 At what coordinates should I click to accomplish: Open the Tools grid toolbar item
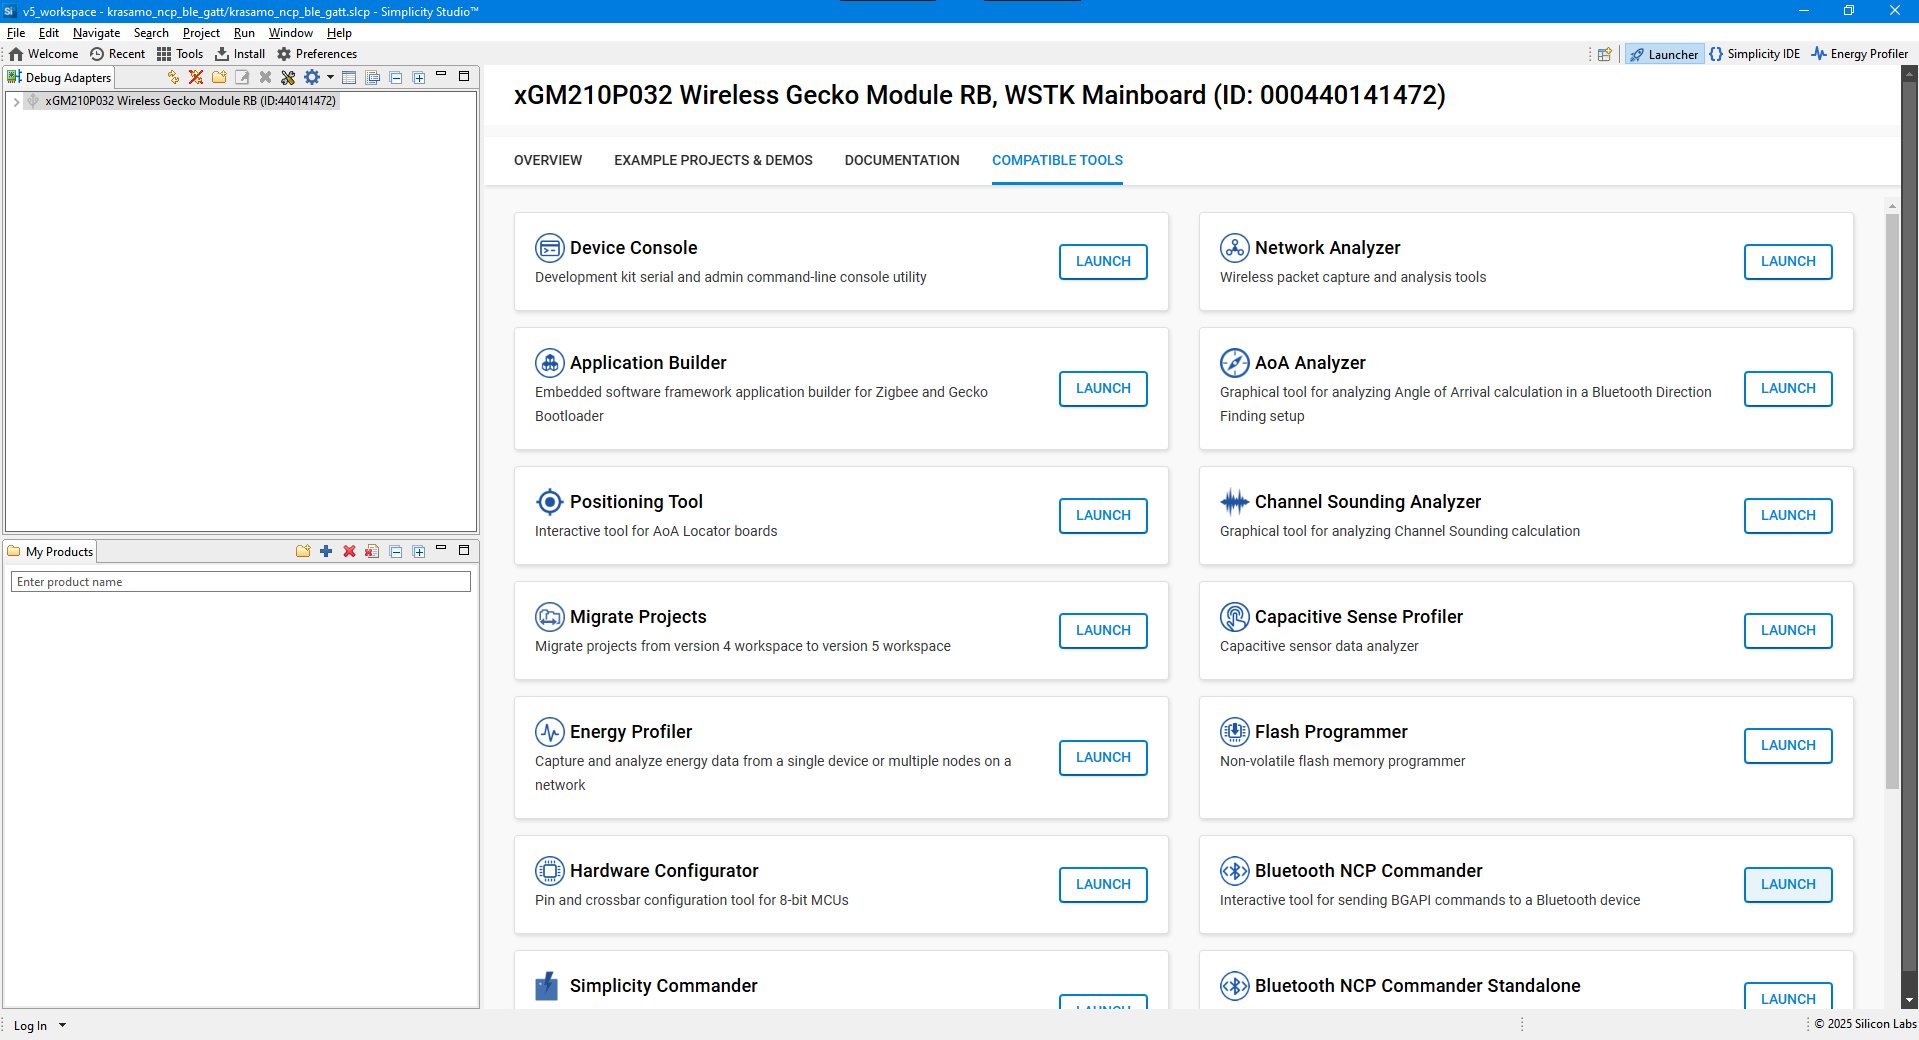pos(180,54)
